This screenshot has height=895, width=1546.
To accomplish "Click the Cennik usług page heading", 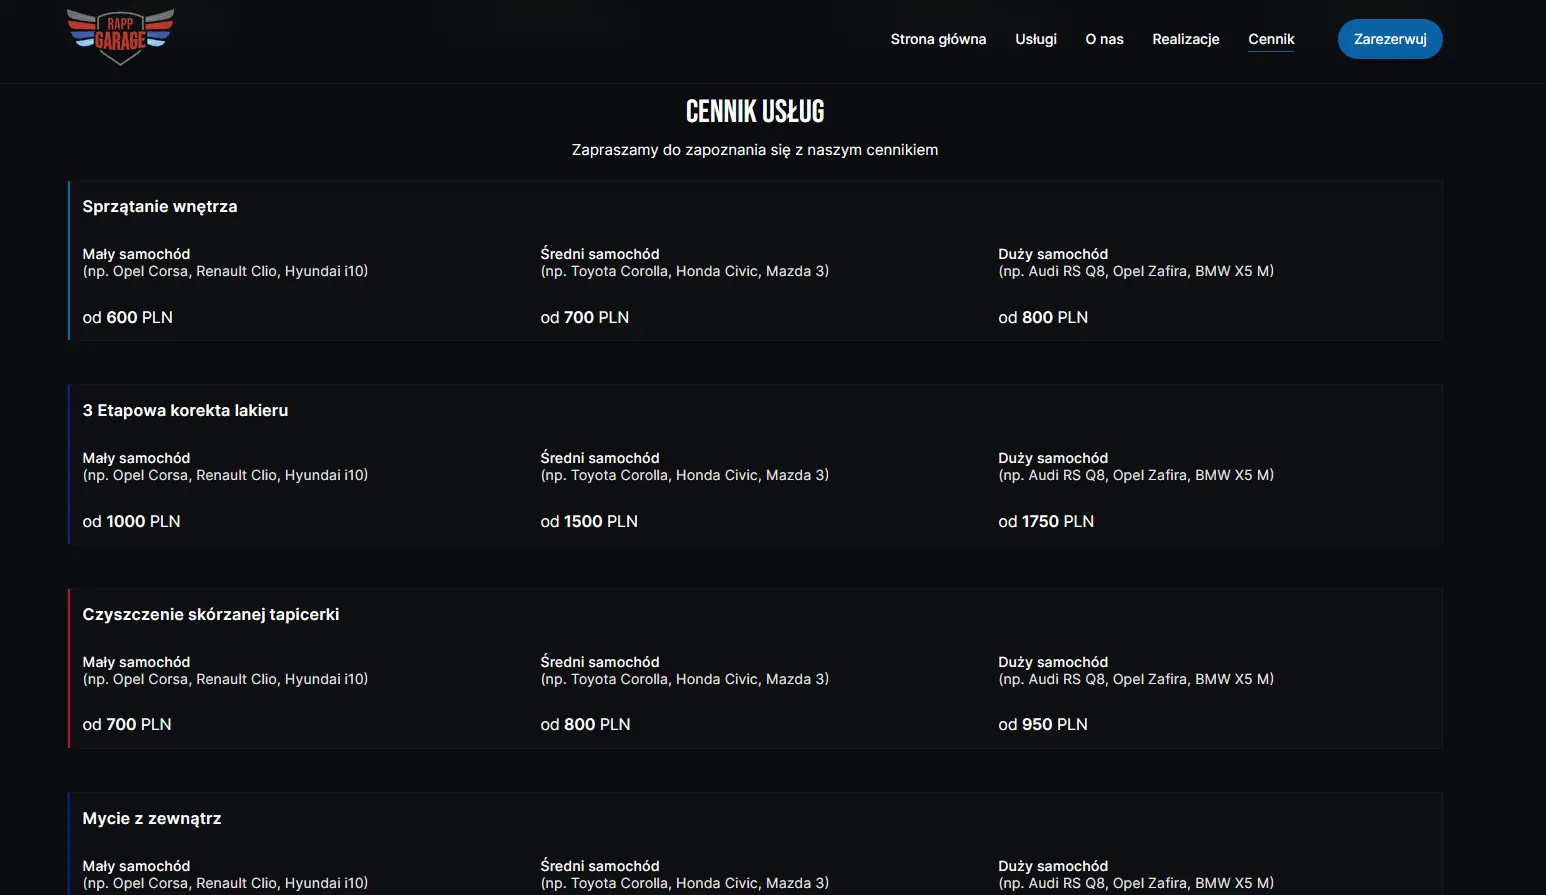I will click(755, 111).
